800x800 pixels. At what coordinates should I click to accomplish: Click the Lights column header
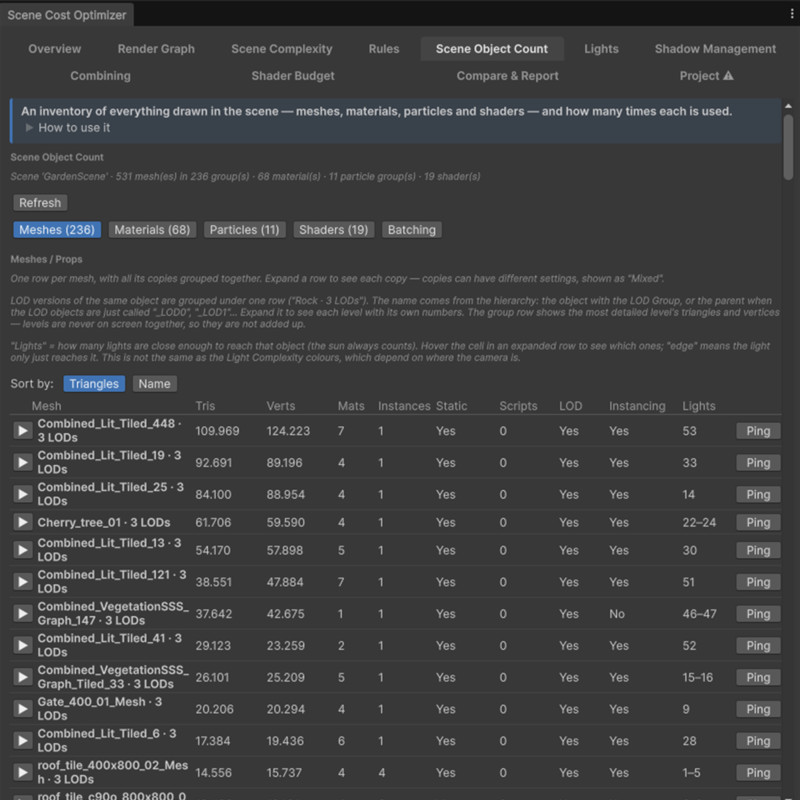(x=698, y=406)
